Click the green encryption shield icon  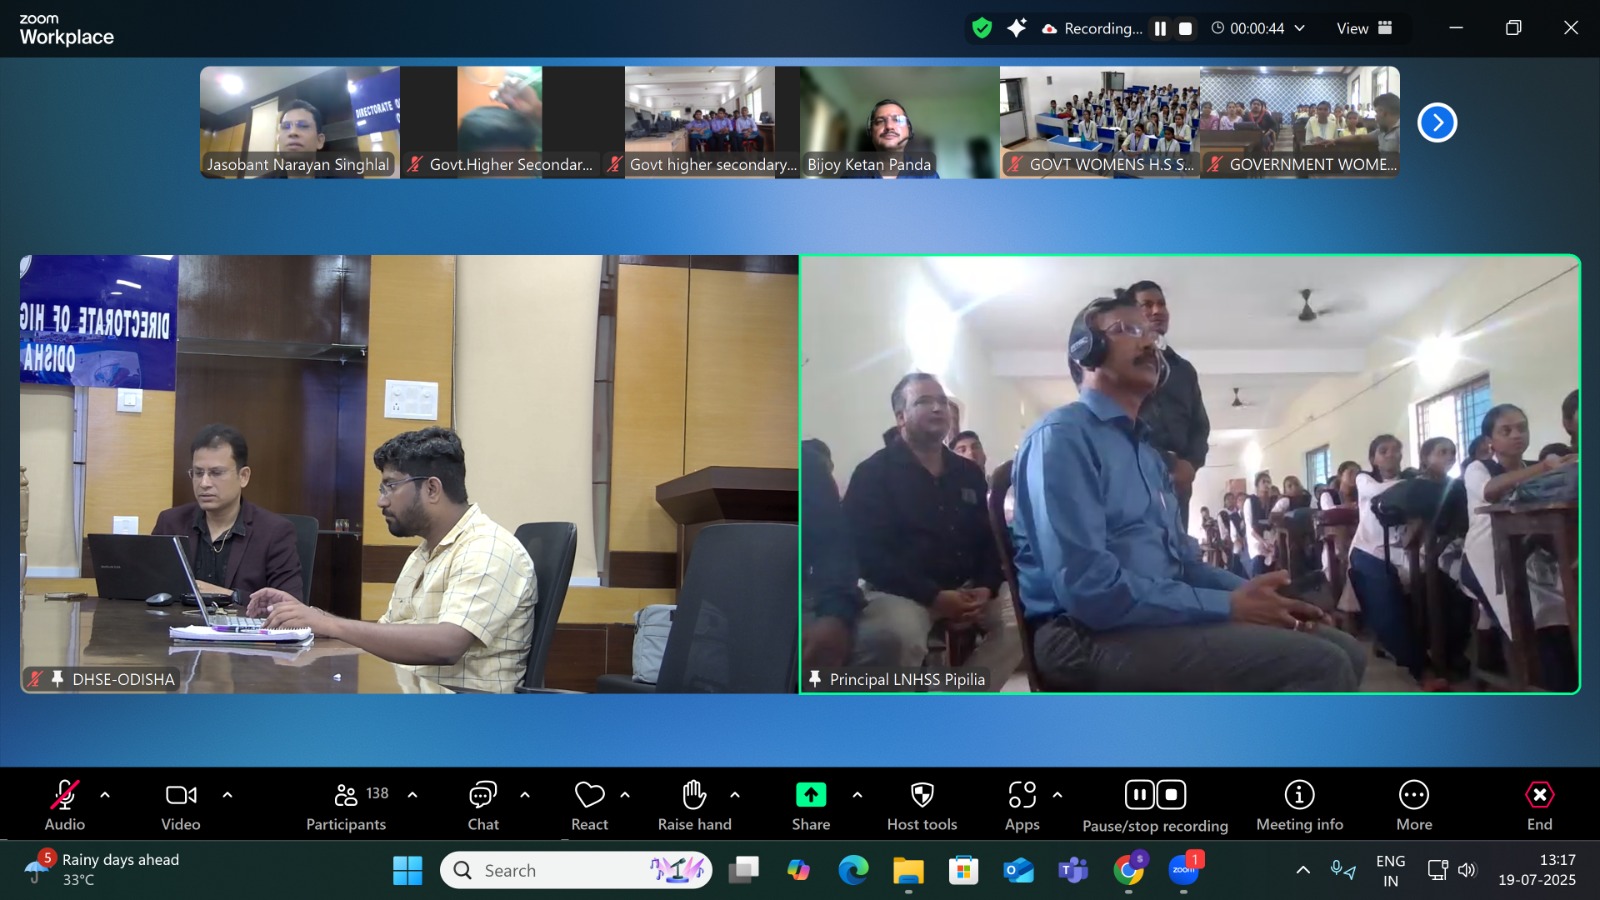[982, 28]
